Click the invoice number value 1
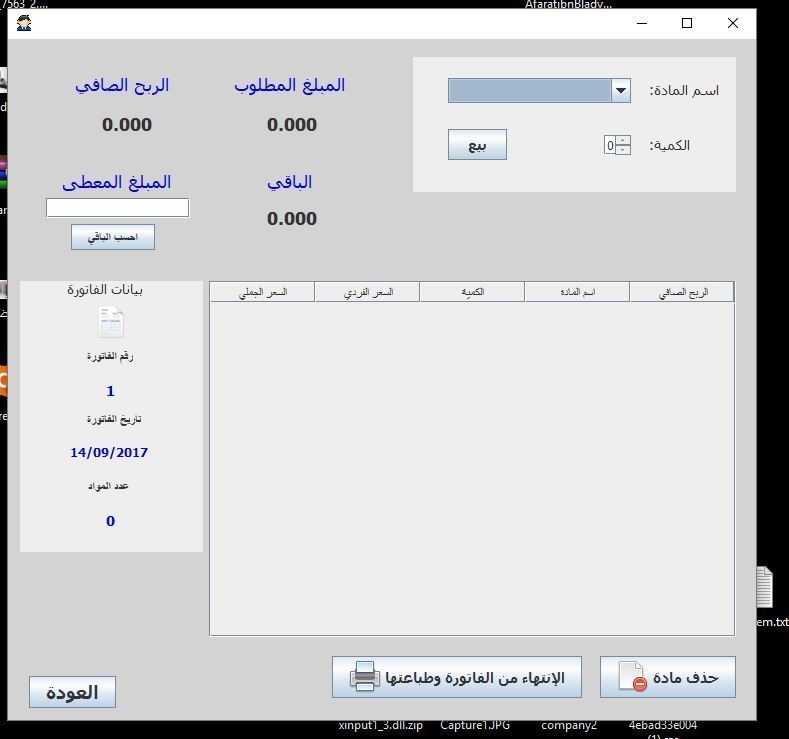 click(x=110, y=391)
